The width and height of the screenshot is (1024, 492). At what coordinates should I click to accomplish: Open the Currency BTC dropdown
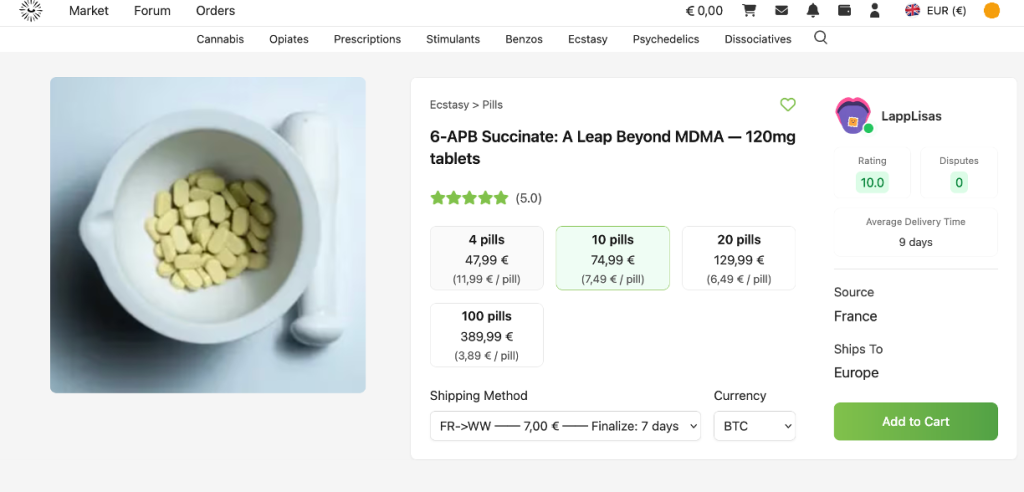[755, 426]
